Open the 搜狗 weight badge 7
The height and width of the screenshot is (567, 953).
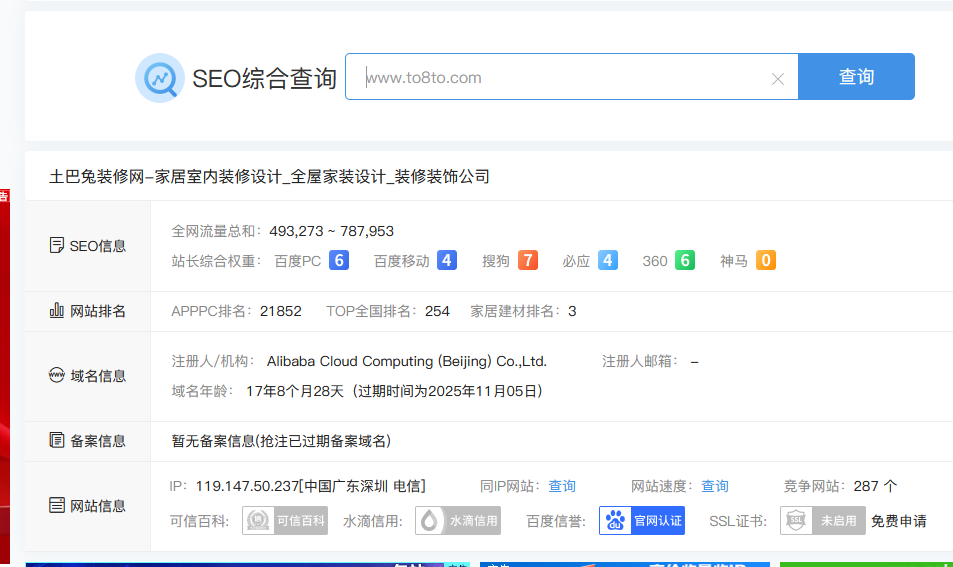pyautogui.click(x=528, y=260)
